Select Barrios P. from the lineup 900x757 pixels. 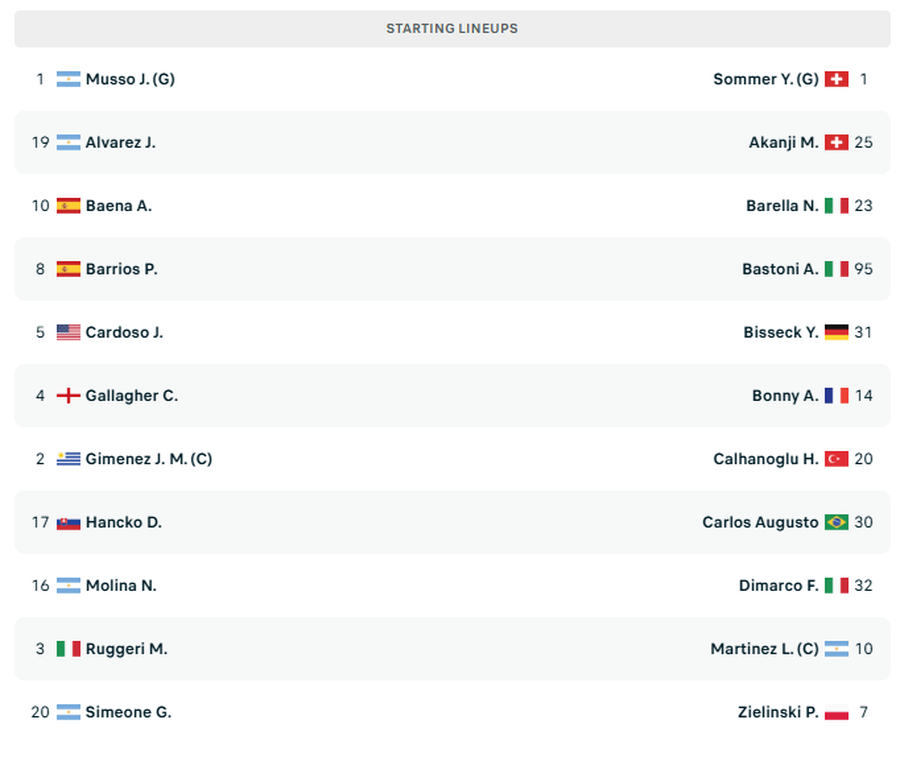pyautogui.click(x=121, y=269)
